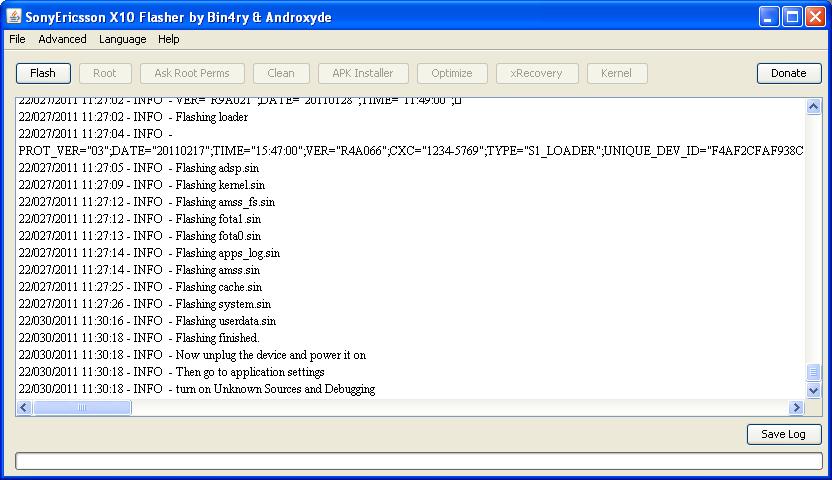Open the Advanced menu

tap(62, 39)
